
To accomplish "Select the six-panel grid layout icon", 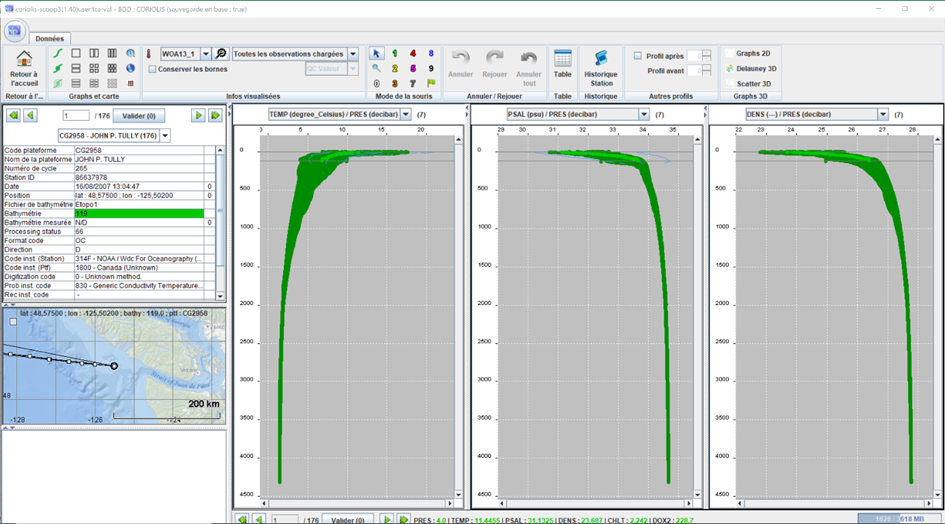I will (x=112, y=69).
